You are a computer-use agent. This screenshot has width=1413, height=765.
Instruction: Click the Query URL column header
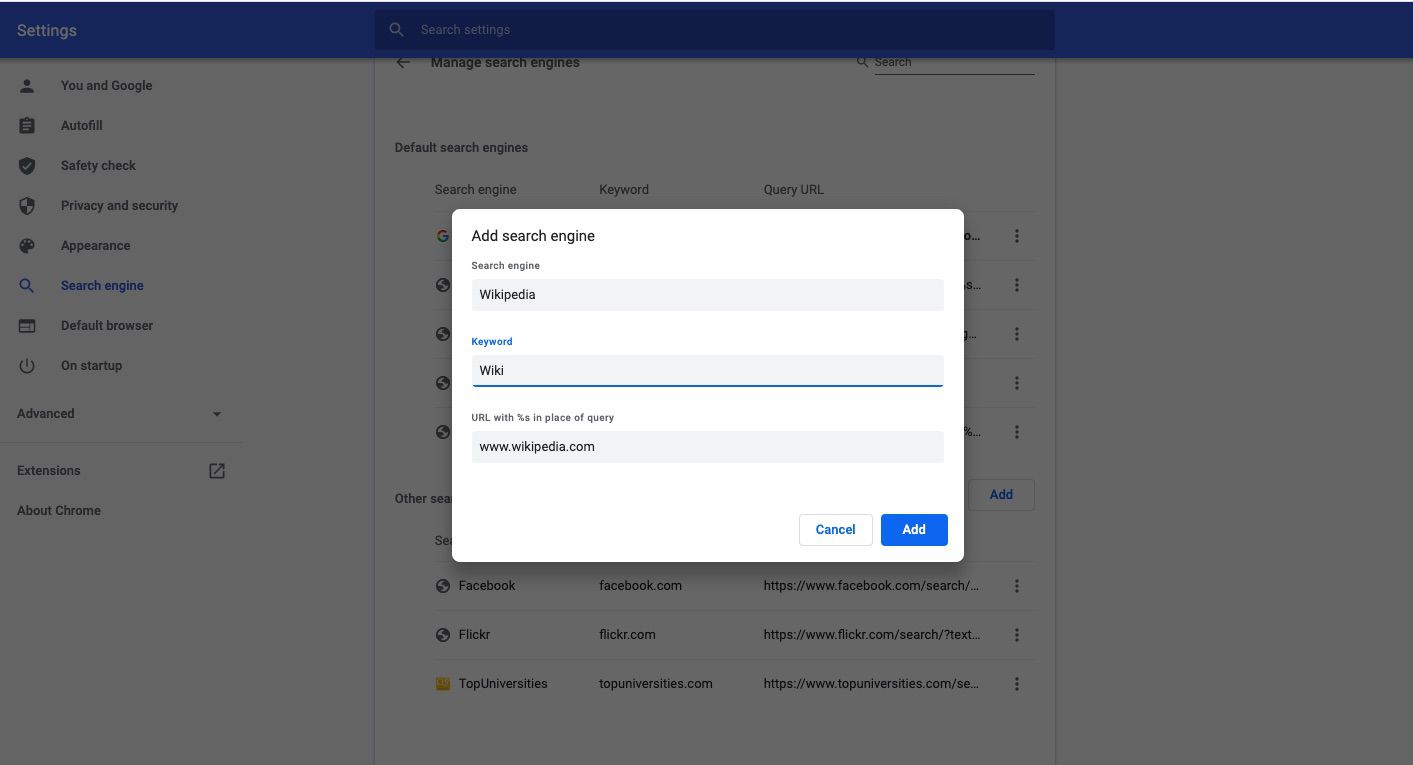793,190
